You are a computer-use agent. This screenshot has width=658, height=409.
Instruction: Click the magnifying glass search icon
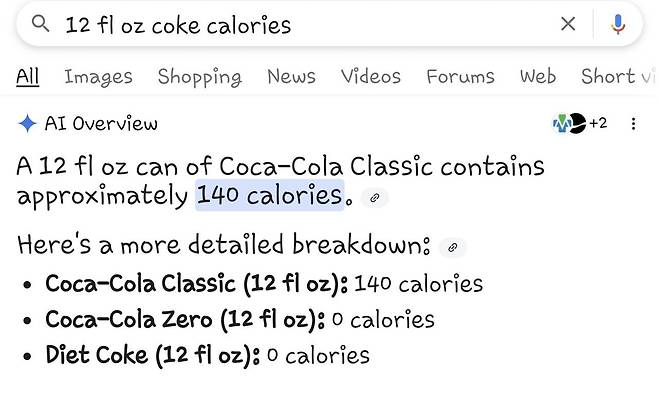41,24
